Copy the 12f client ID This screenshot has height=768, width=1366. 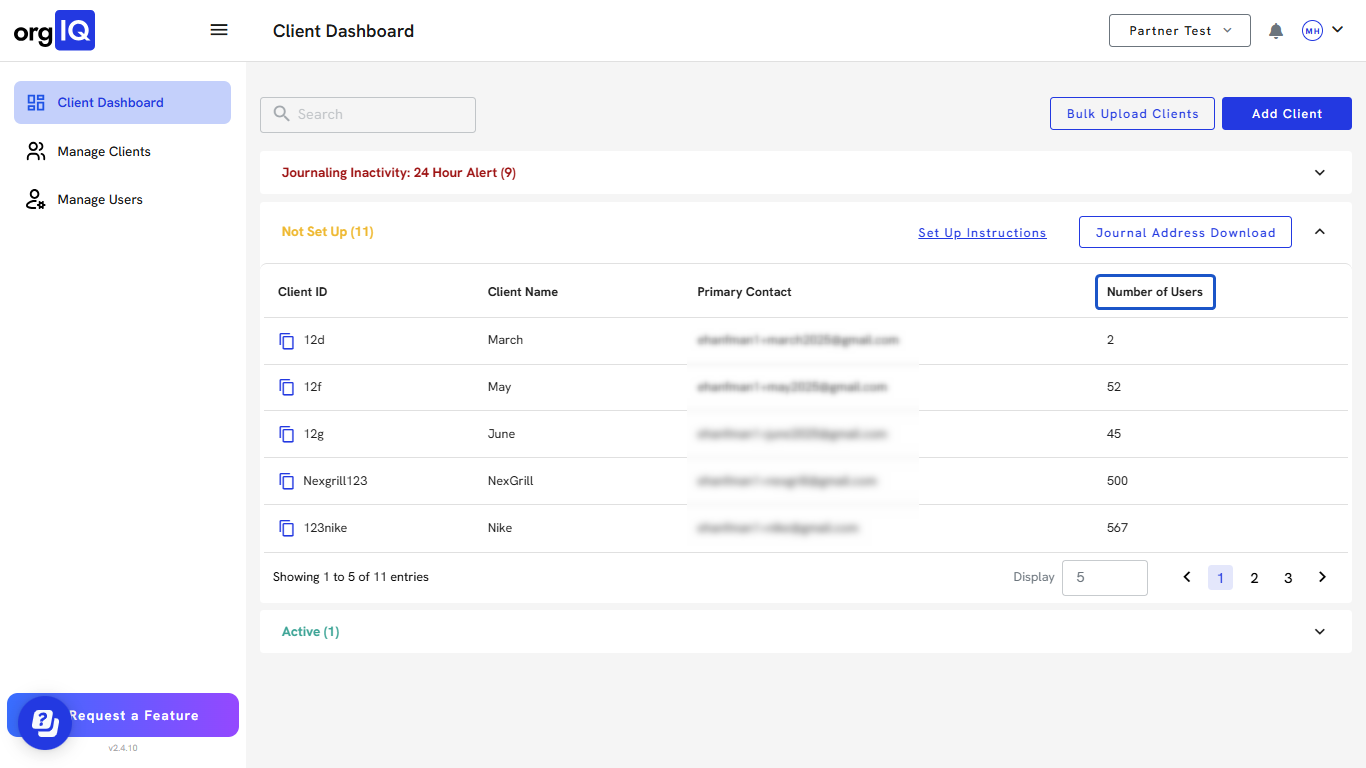(287, 387)
